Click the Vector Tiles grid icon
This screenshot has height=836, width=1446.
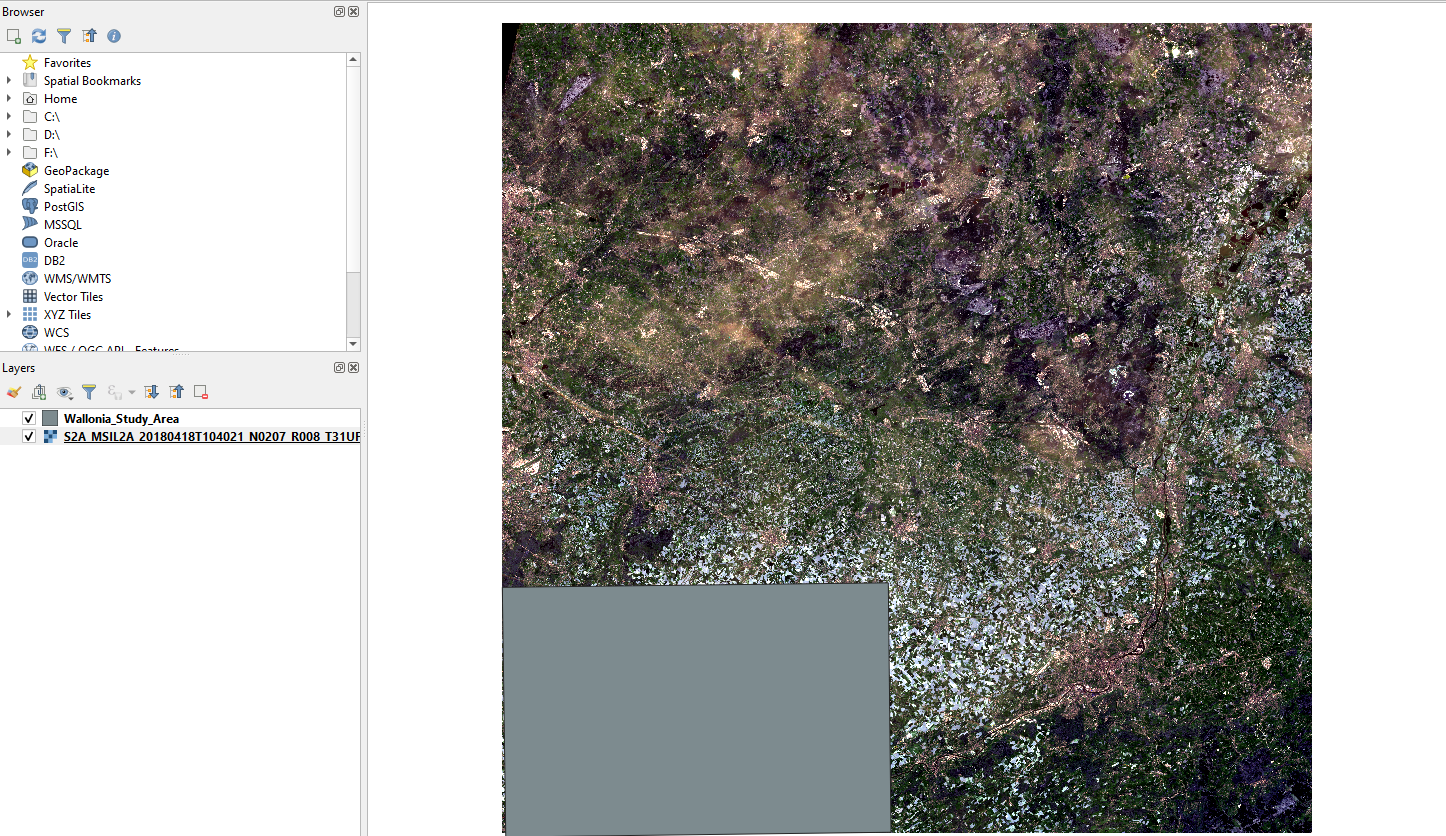[30, 297]
